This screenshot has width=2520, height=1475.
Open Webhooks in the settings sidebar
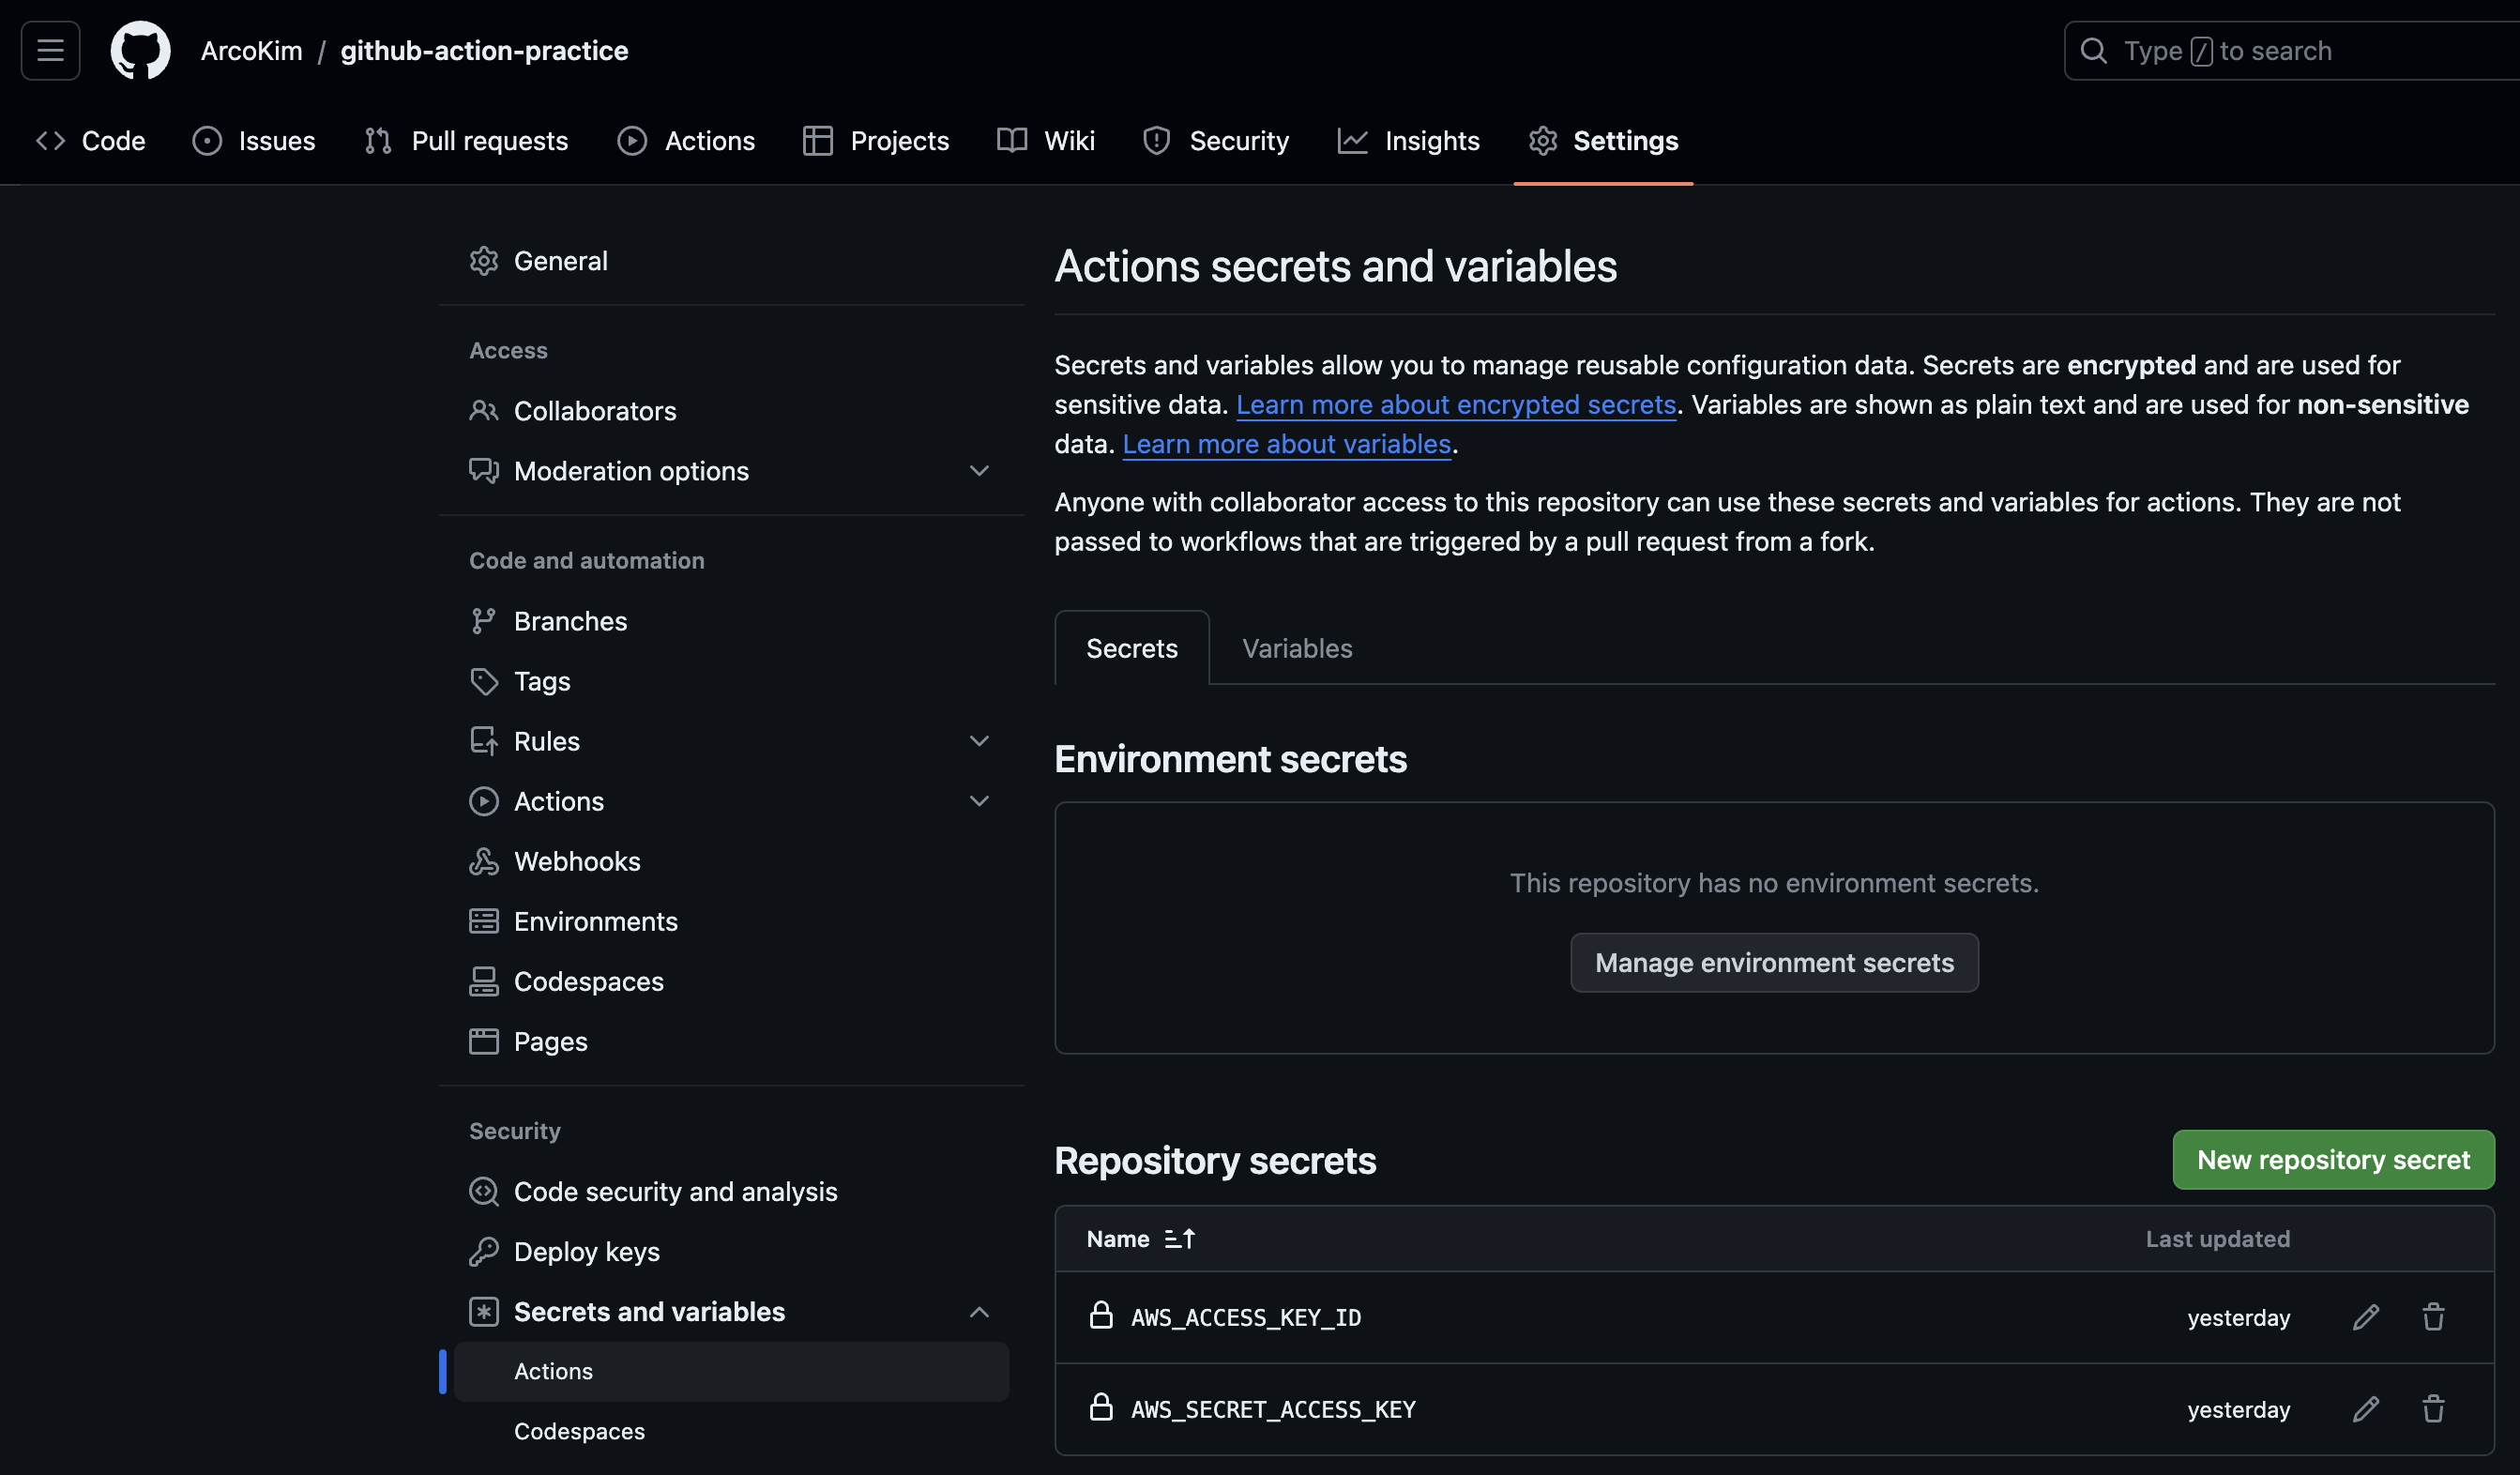(576, 861)
